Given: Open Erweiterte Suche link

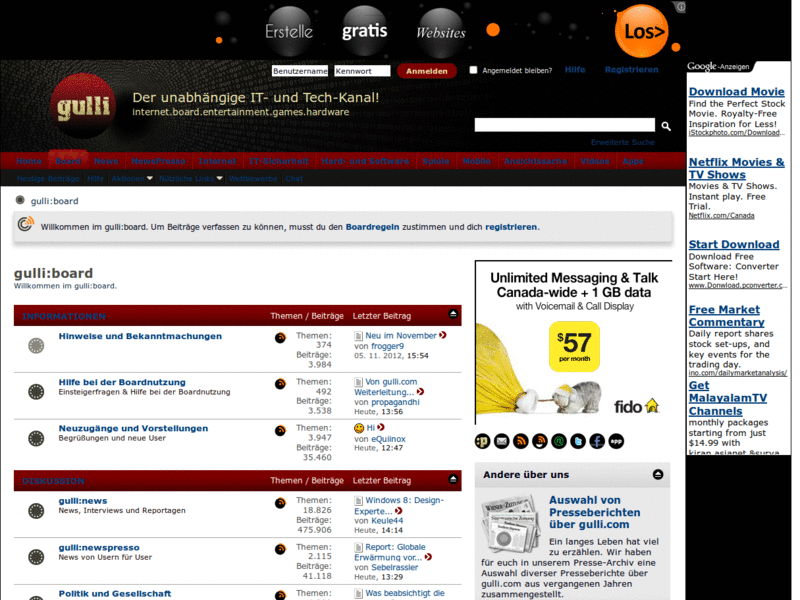Looking at the screenshot, I should click(x=623, y=142).
